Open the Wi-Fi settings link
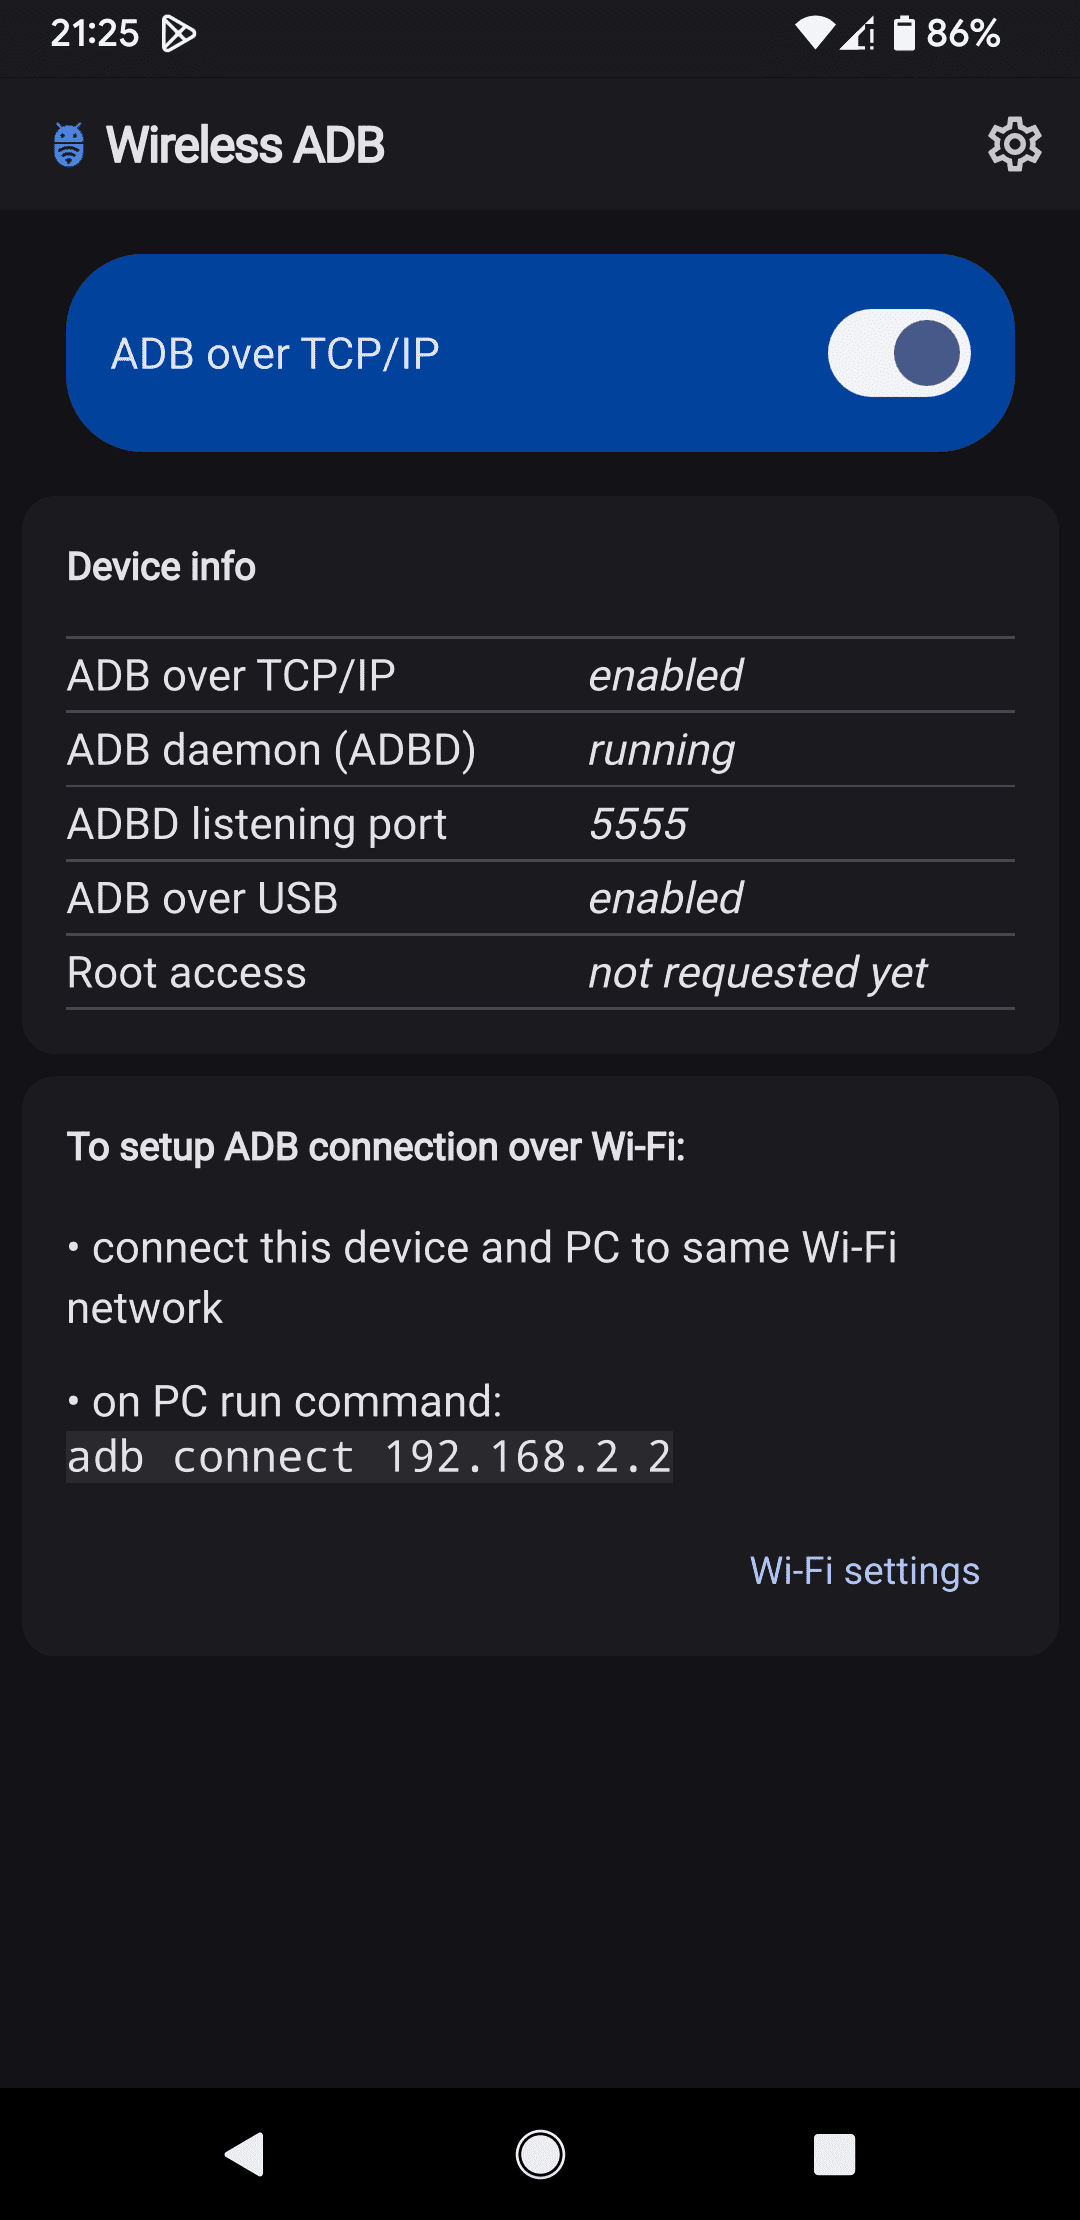Screen dimensions: 1080x2220 865,1570
